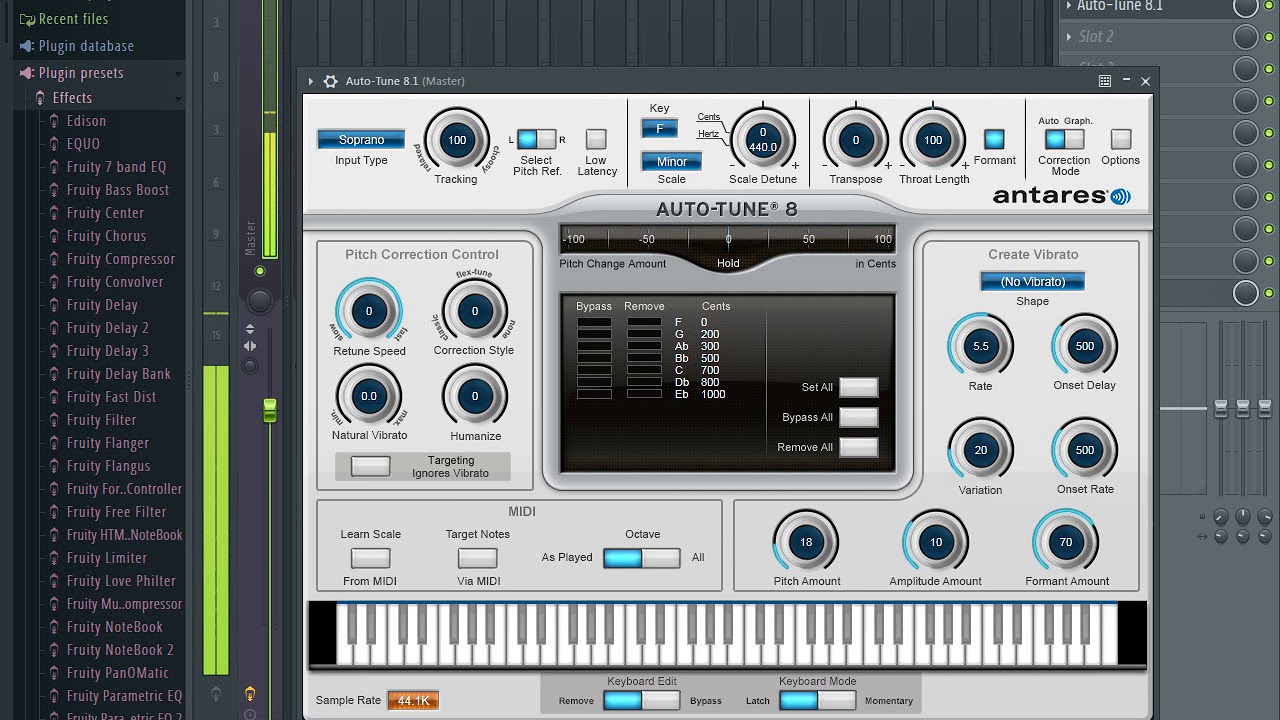Open the Key dropdown showing F
The image size is (1280, 720).
point(659,129)
